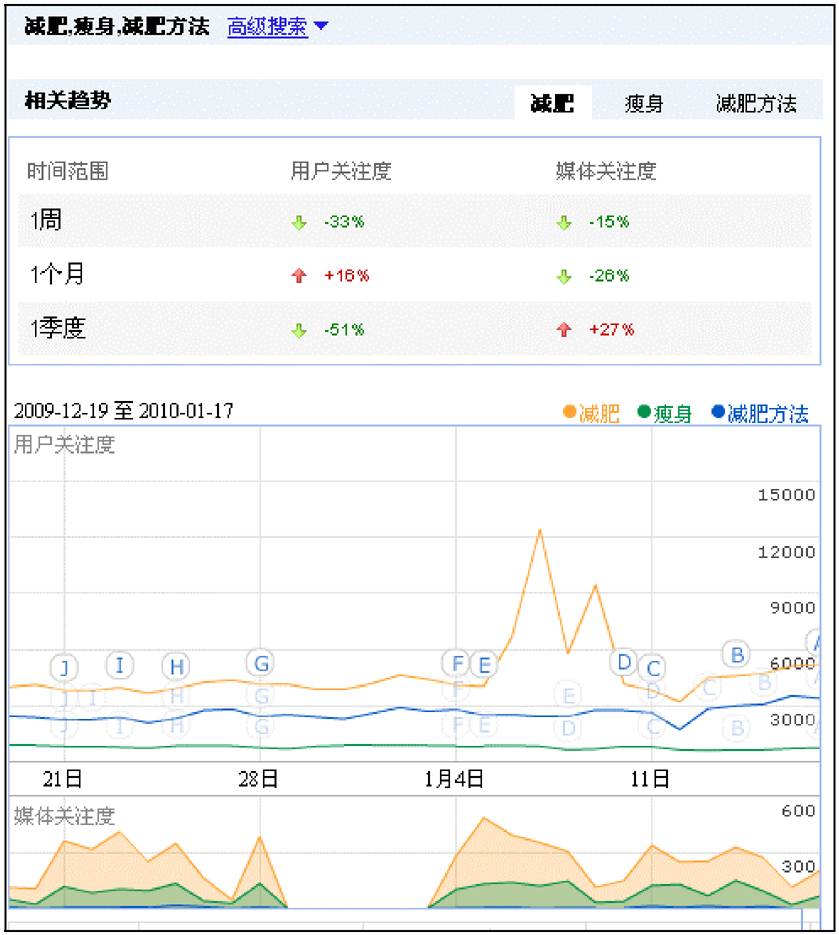Screen dimensions: 839x935
Task: Click the blue 减肥方法 legend dot
Action: [718, 411]
